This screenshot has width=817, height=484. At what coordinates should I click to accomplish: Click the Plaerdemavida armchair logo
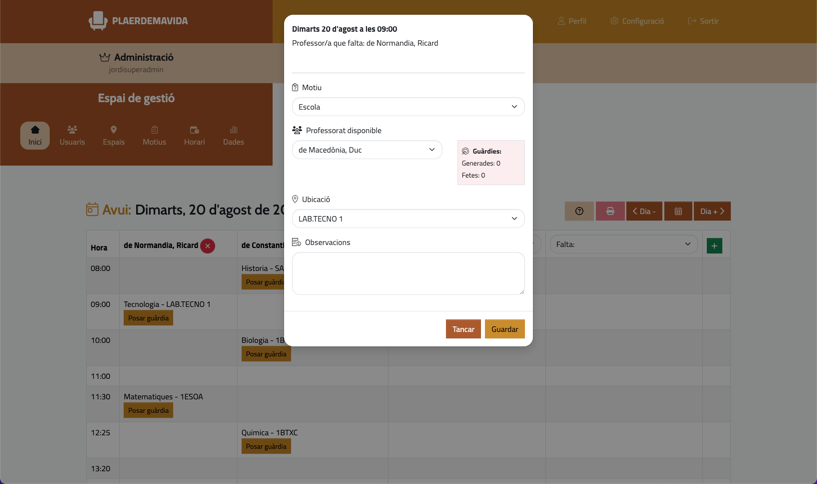tap(98, 20)
